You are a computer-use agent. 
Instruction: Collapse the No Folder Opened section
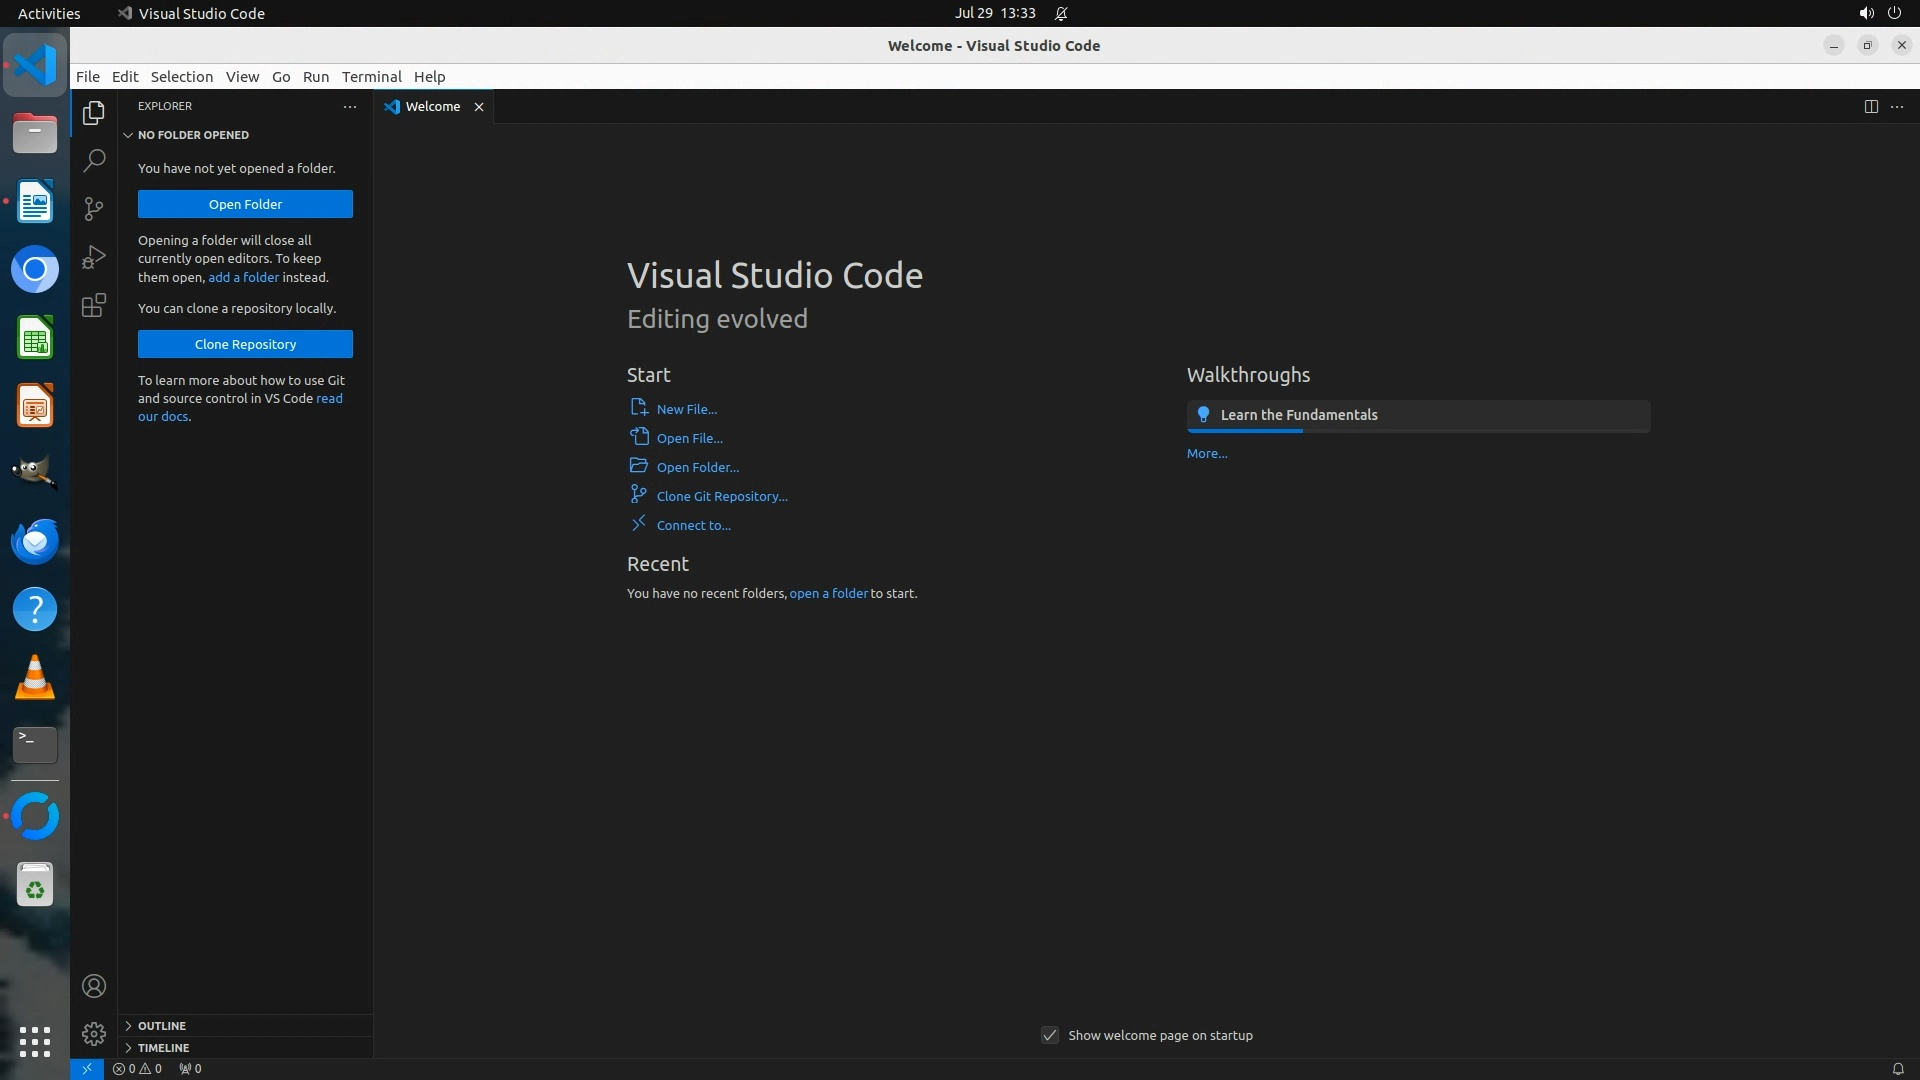click(193, 134)
